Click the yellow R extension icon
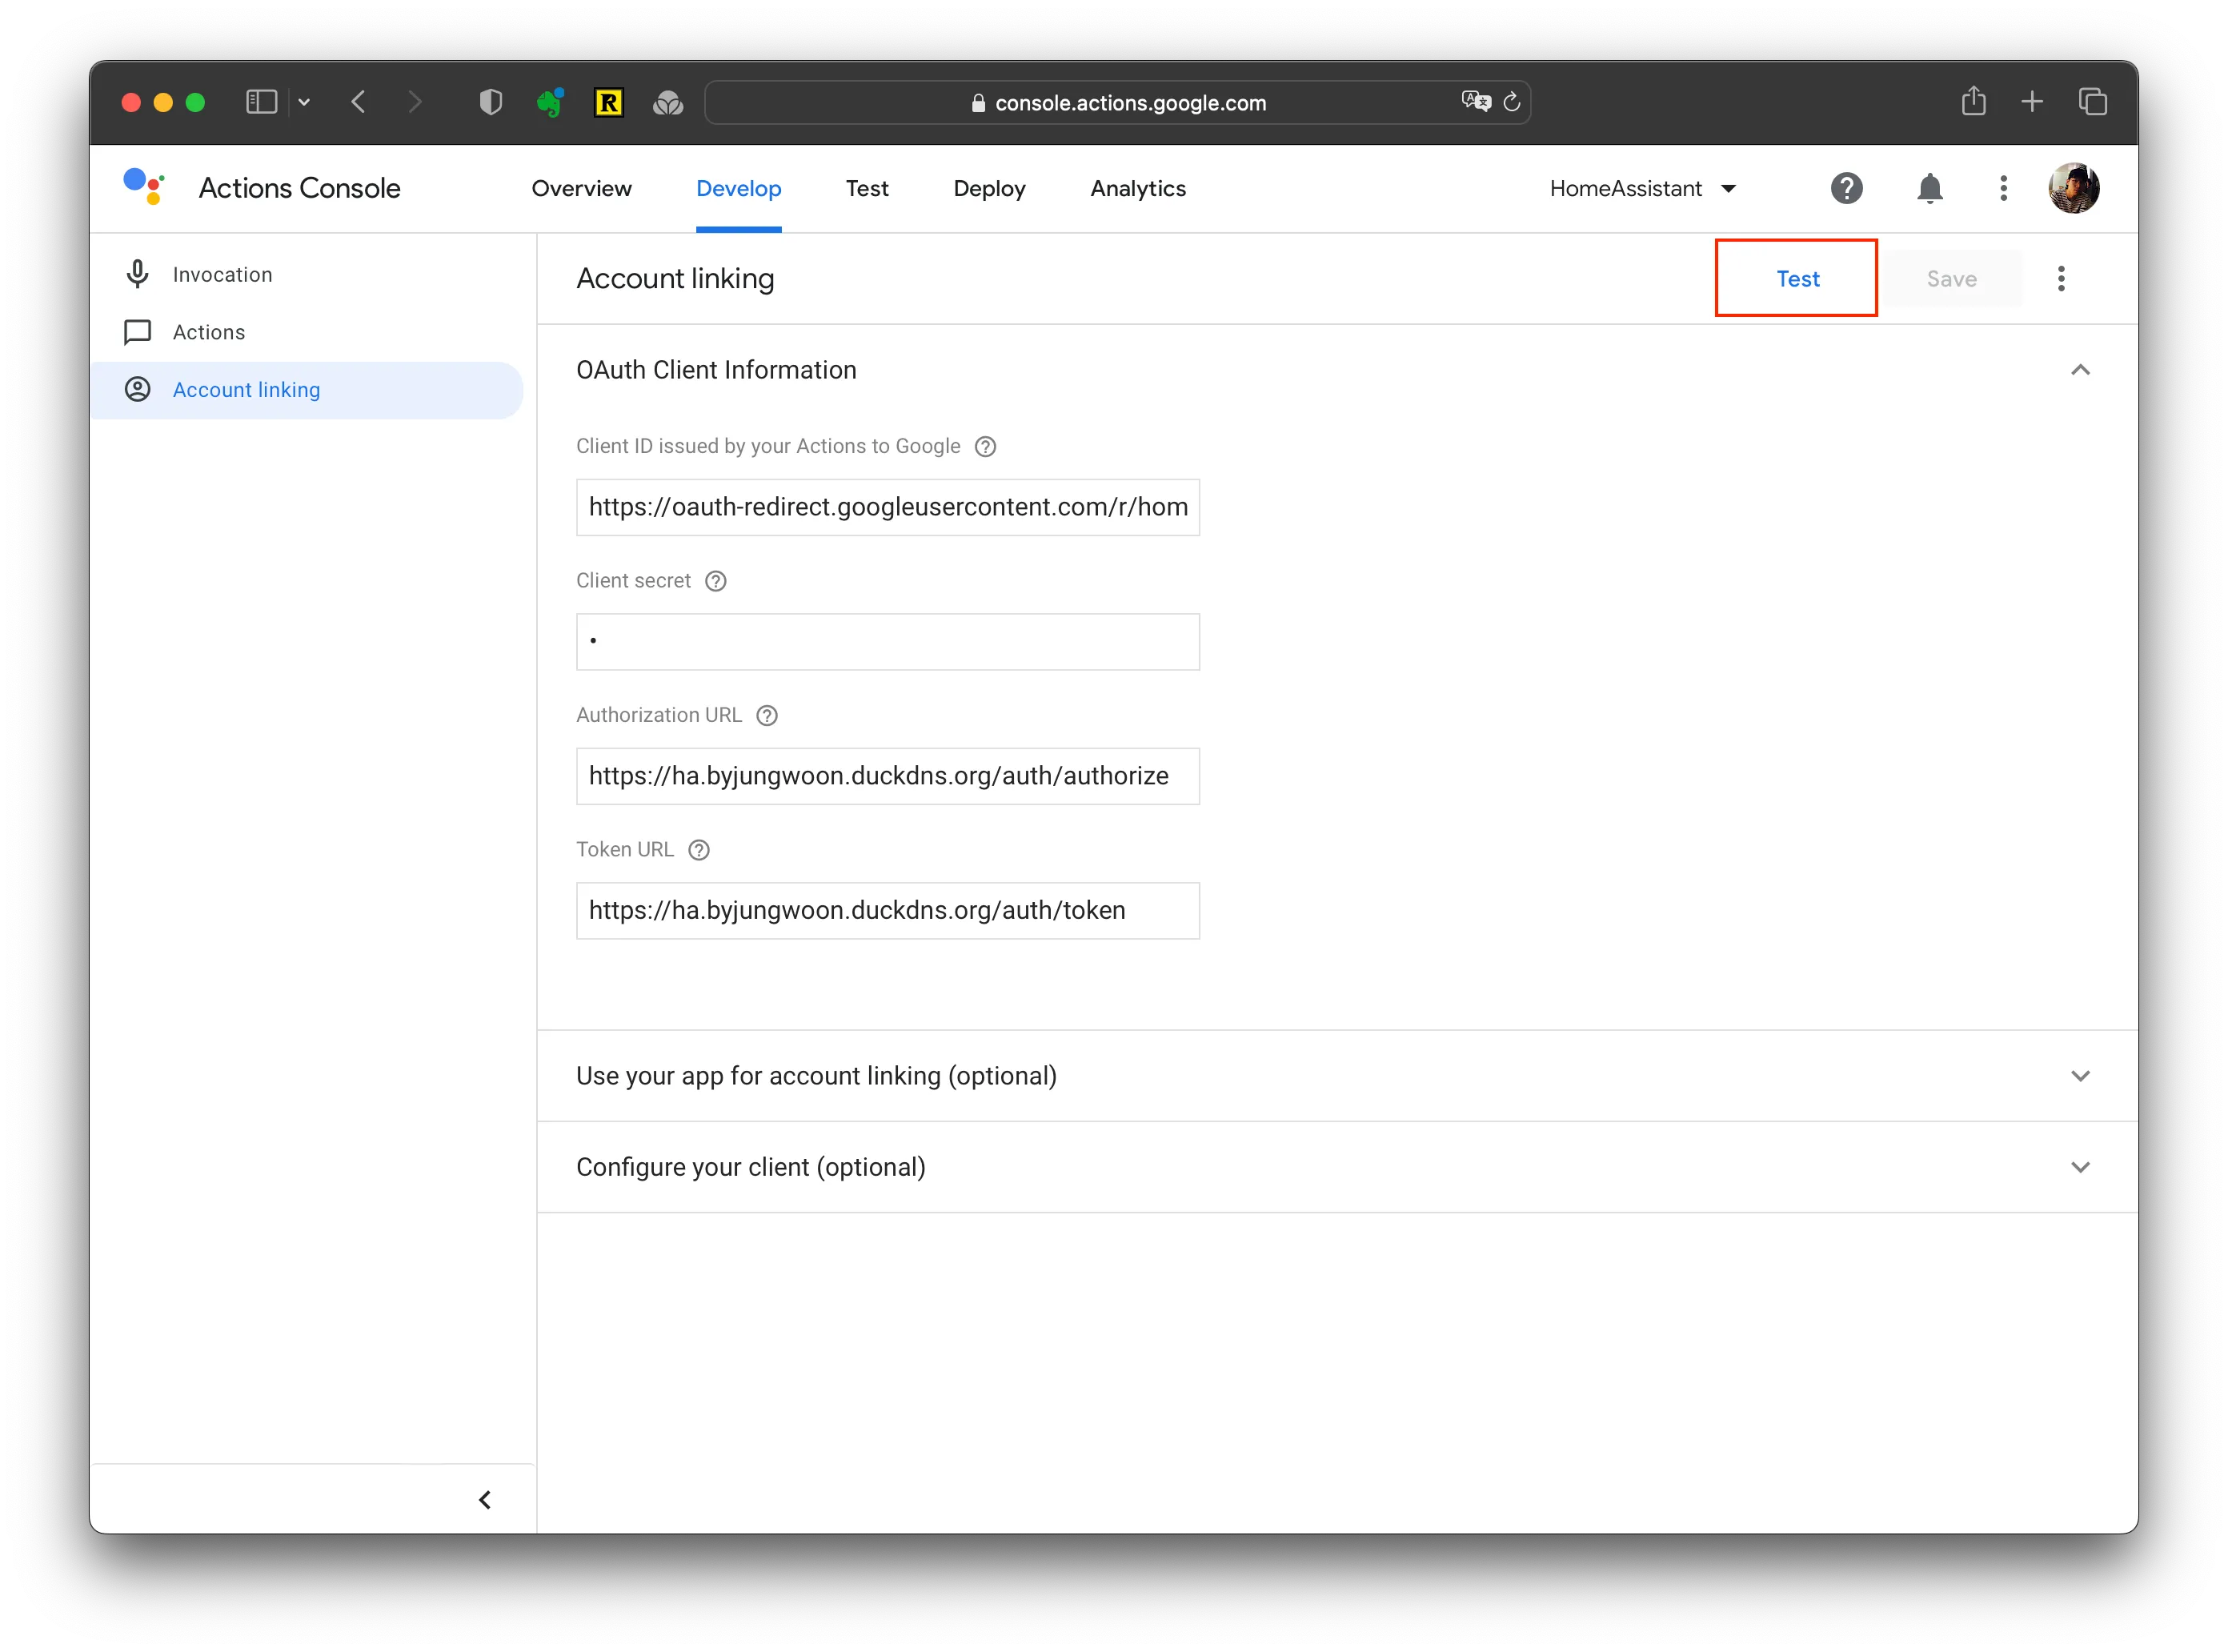The height and width of the screenshot is (1652, 2228). coord(608,102)
